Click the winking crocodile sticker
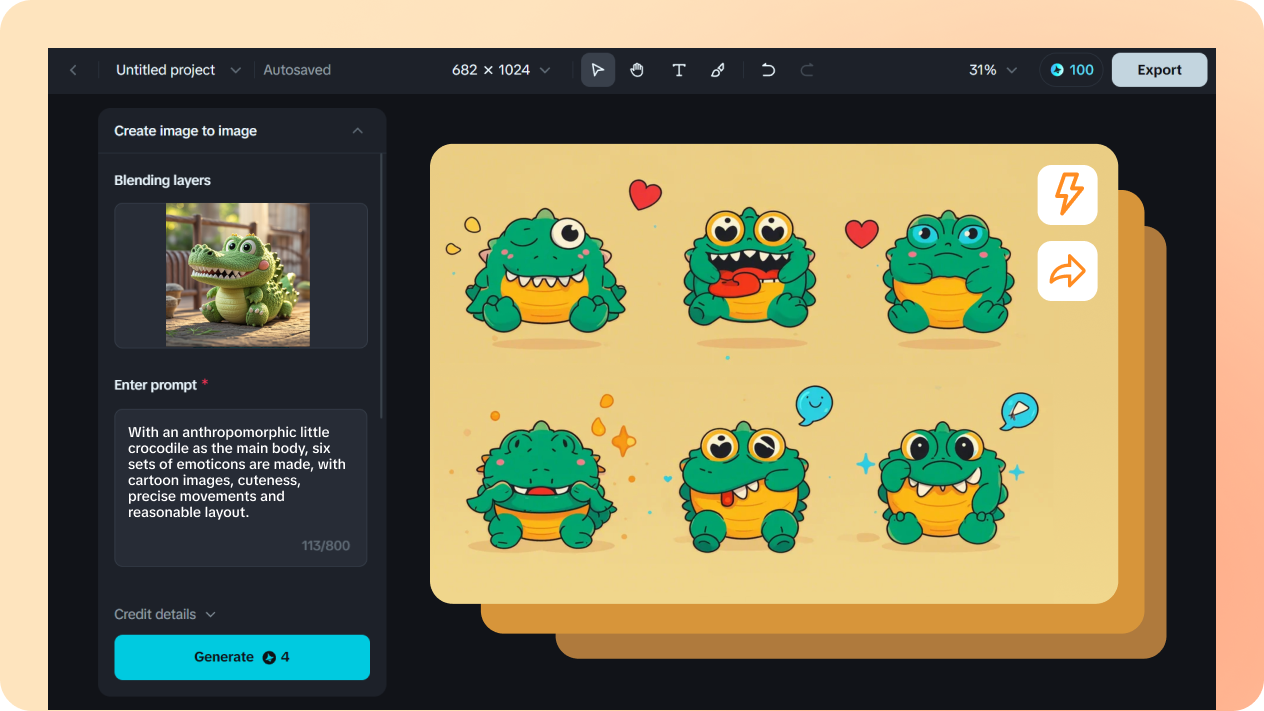This screenshot has width=1264, height=711. [545, 272]
